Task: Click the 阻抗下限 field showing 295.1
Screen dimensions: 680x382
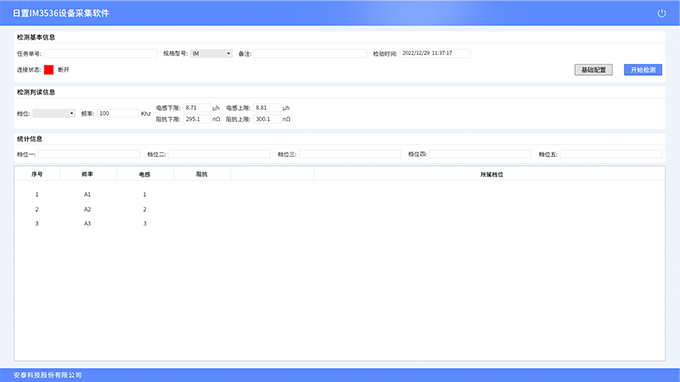Action: pos(197,119)
